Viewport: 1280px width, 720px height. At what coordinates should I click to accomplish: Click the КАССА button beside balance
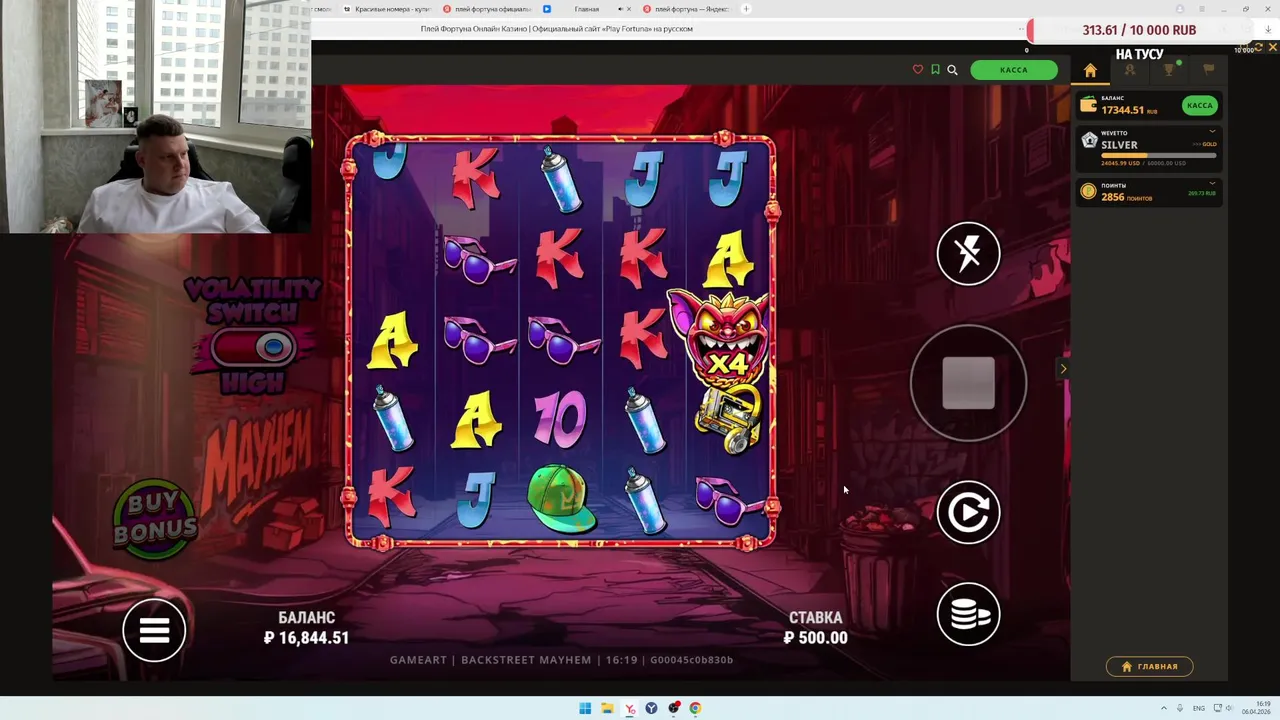click(1199, 105)
